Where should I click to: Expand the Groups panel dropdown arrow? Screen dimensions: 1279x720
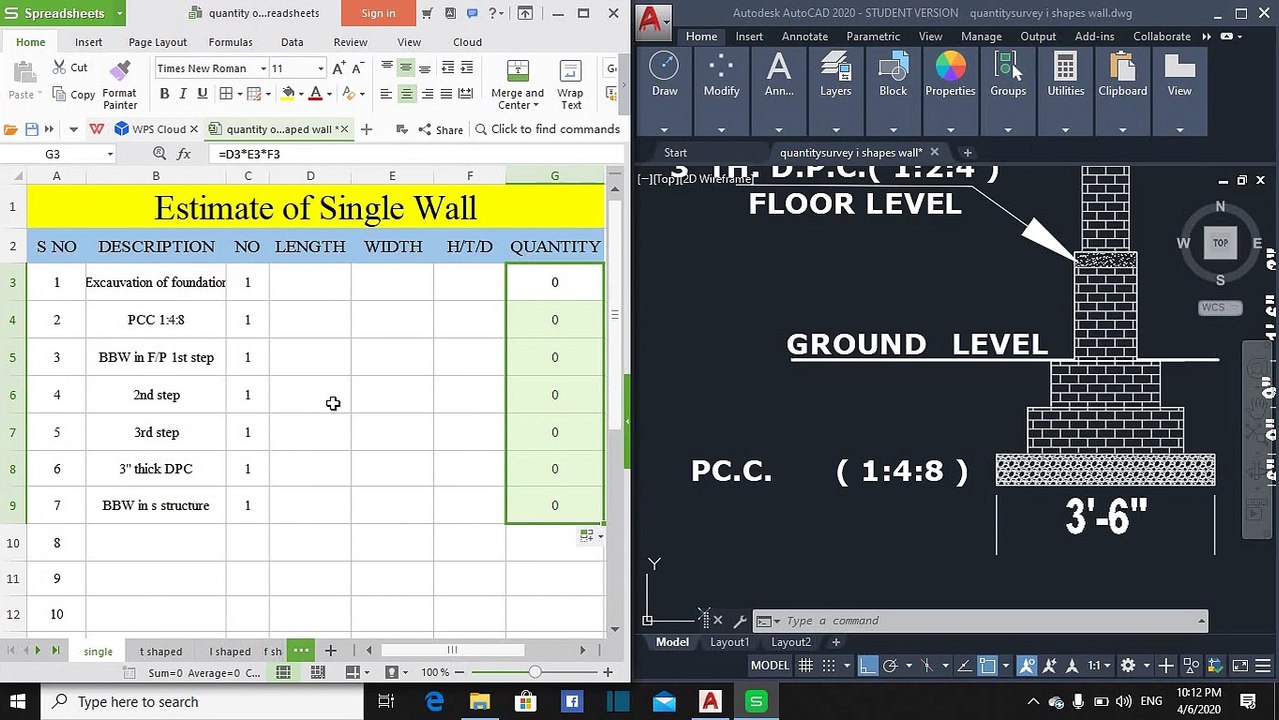tap(1008, 130)
